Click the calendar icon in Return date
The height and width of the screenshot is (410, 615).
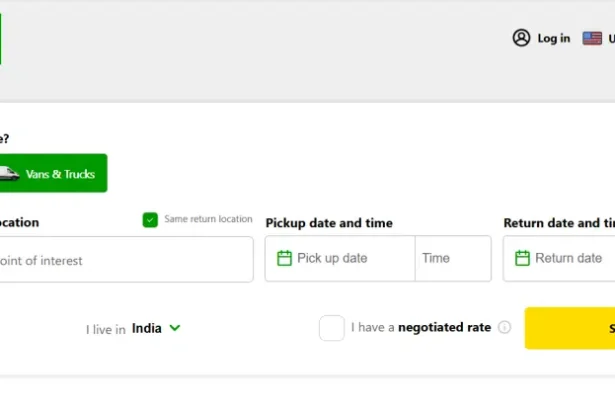tap(522, 258)
